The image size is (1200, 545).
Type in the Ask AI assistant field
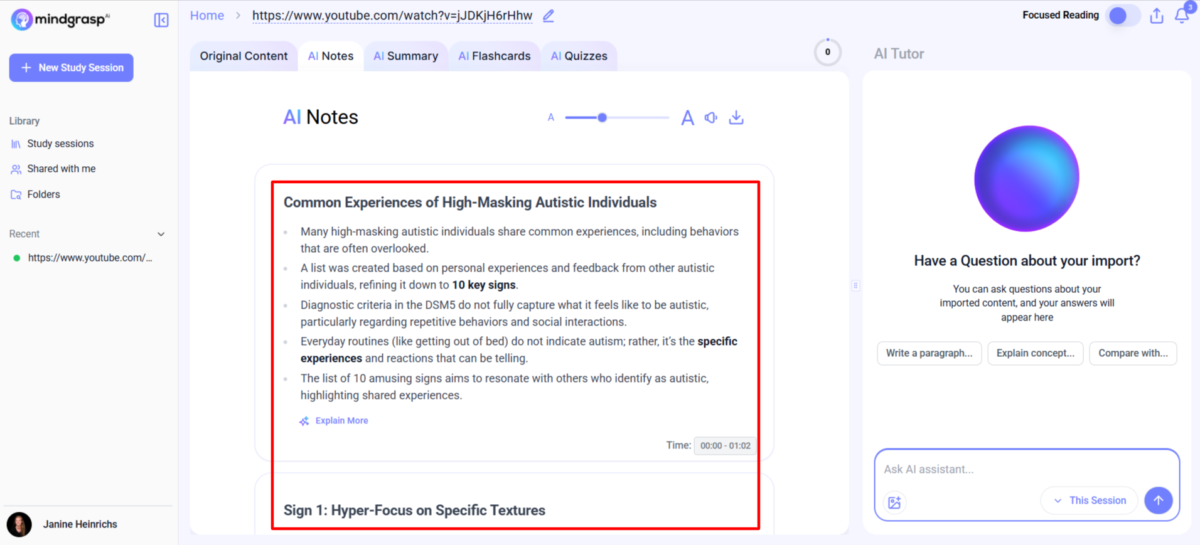tap(1010, 470)
